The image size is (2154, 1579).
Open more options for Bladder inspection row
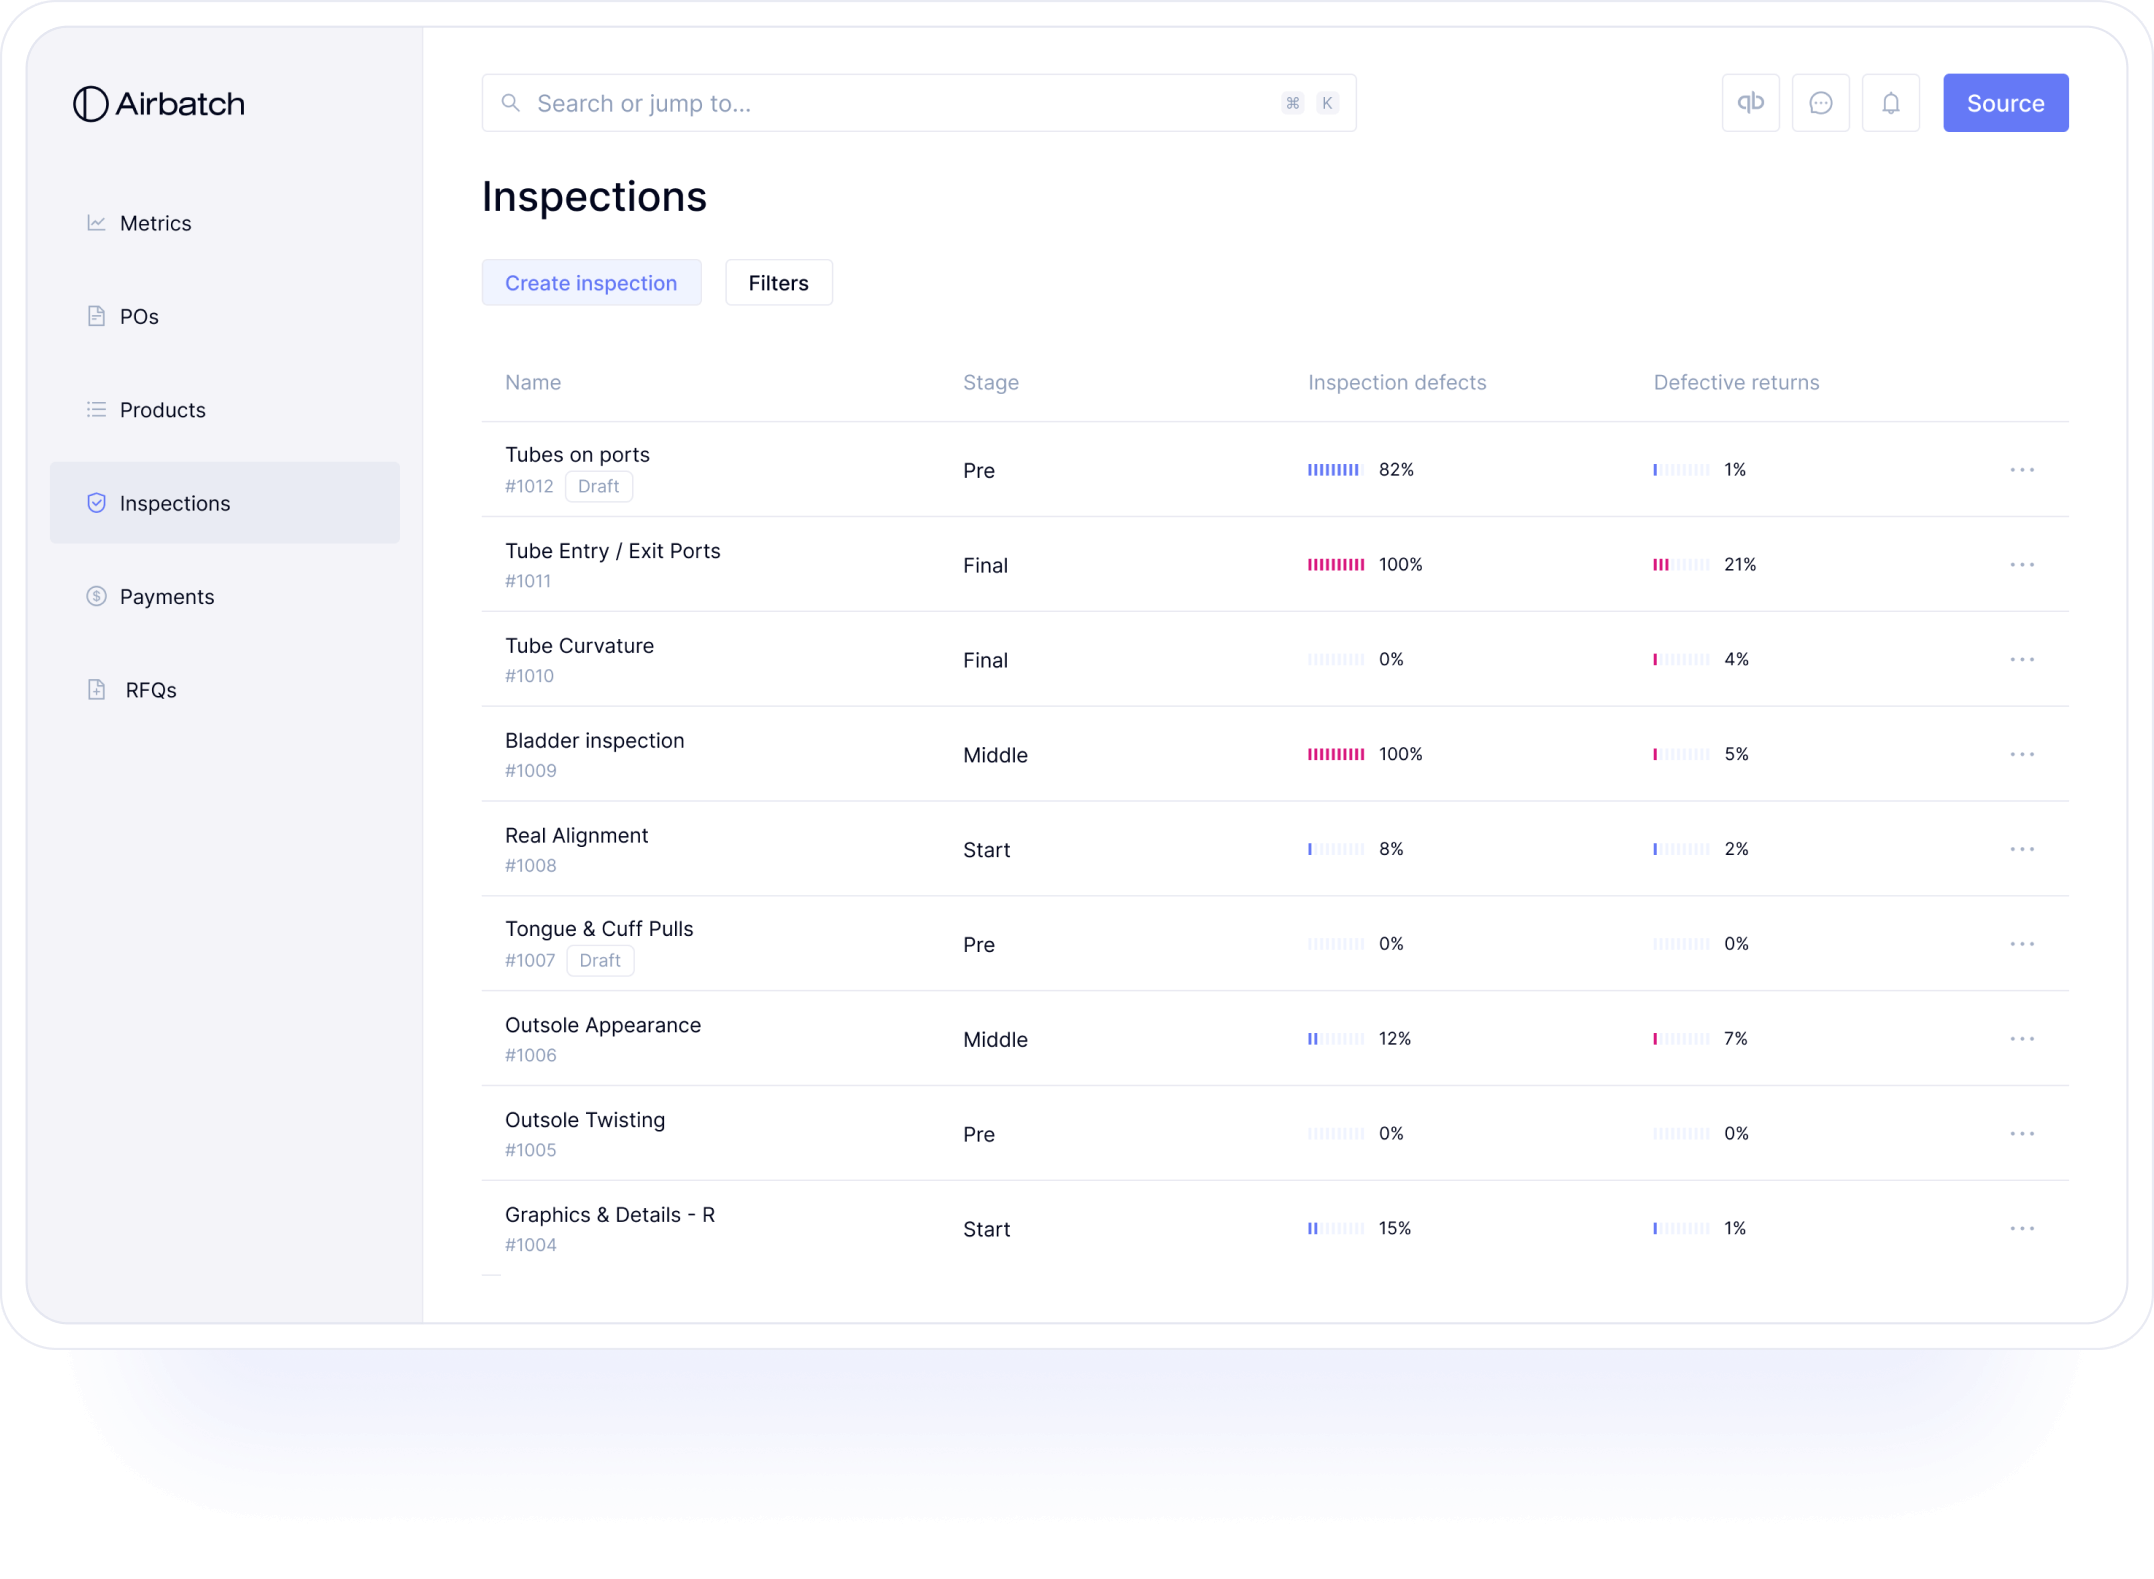click(2021, 754)
